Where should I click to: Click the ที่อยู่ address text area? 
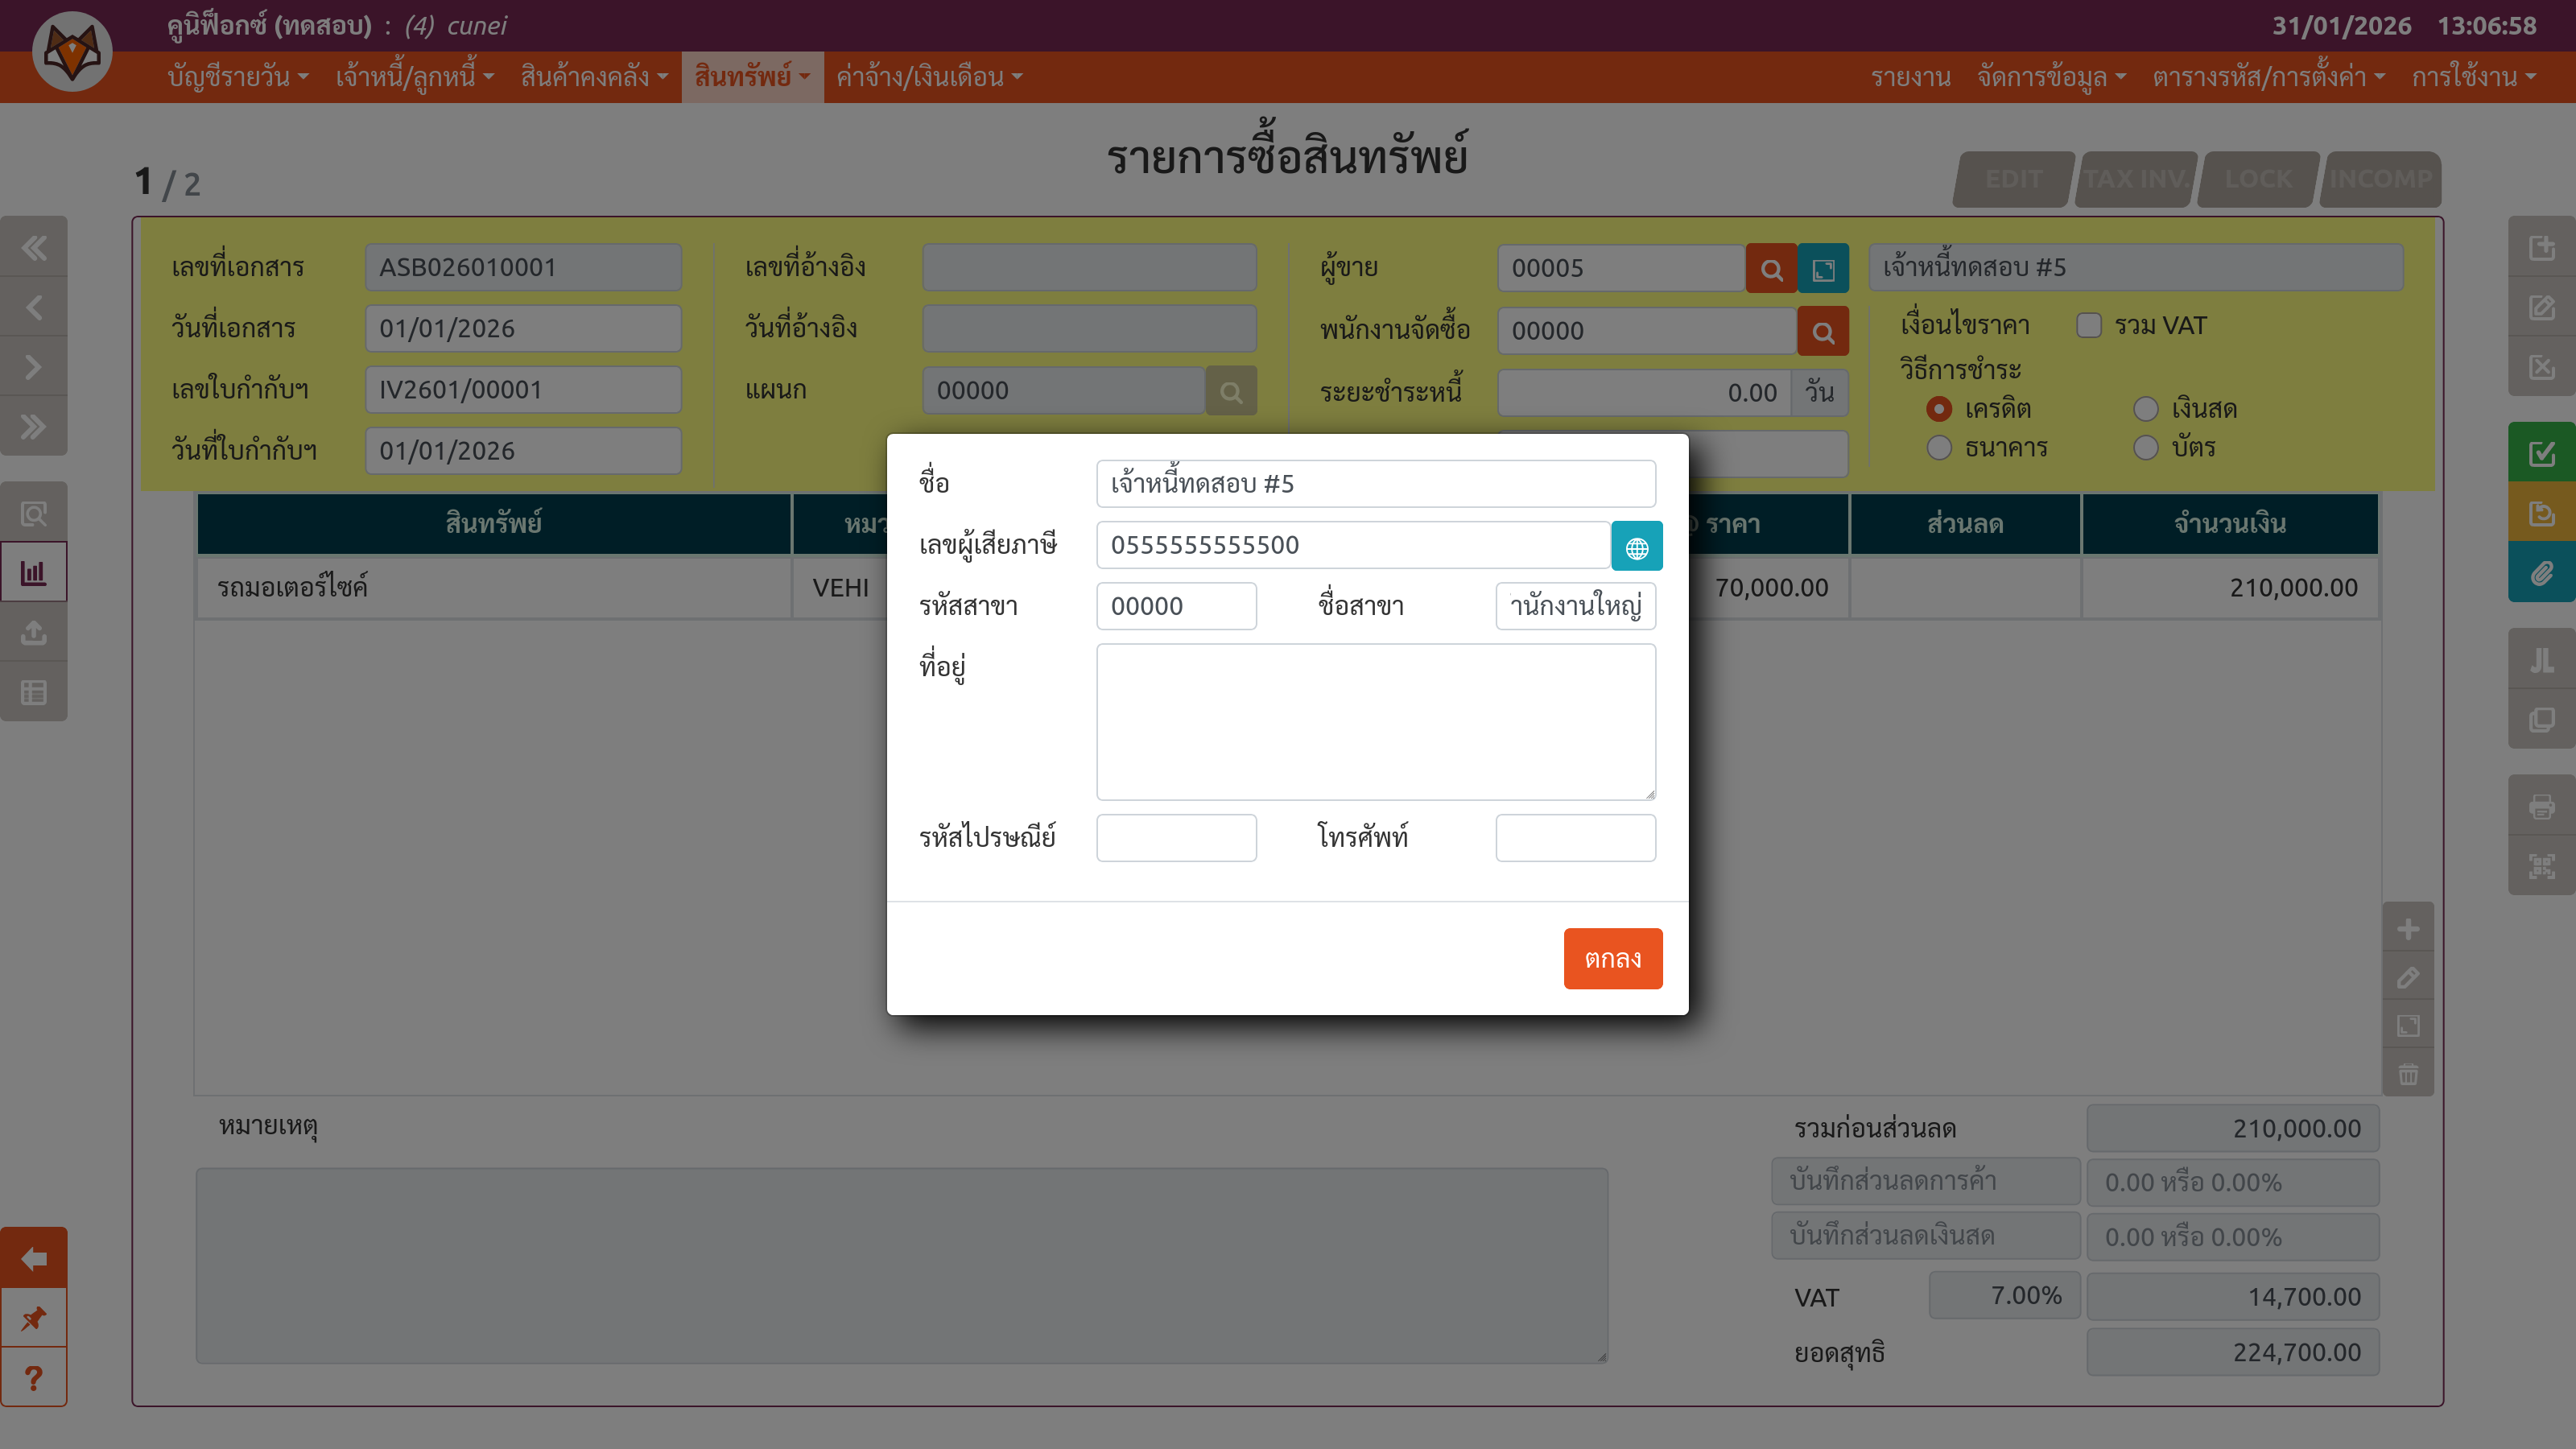1375,721
